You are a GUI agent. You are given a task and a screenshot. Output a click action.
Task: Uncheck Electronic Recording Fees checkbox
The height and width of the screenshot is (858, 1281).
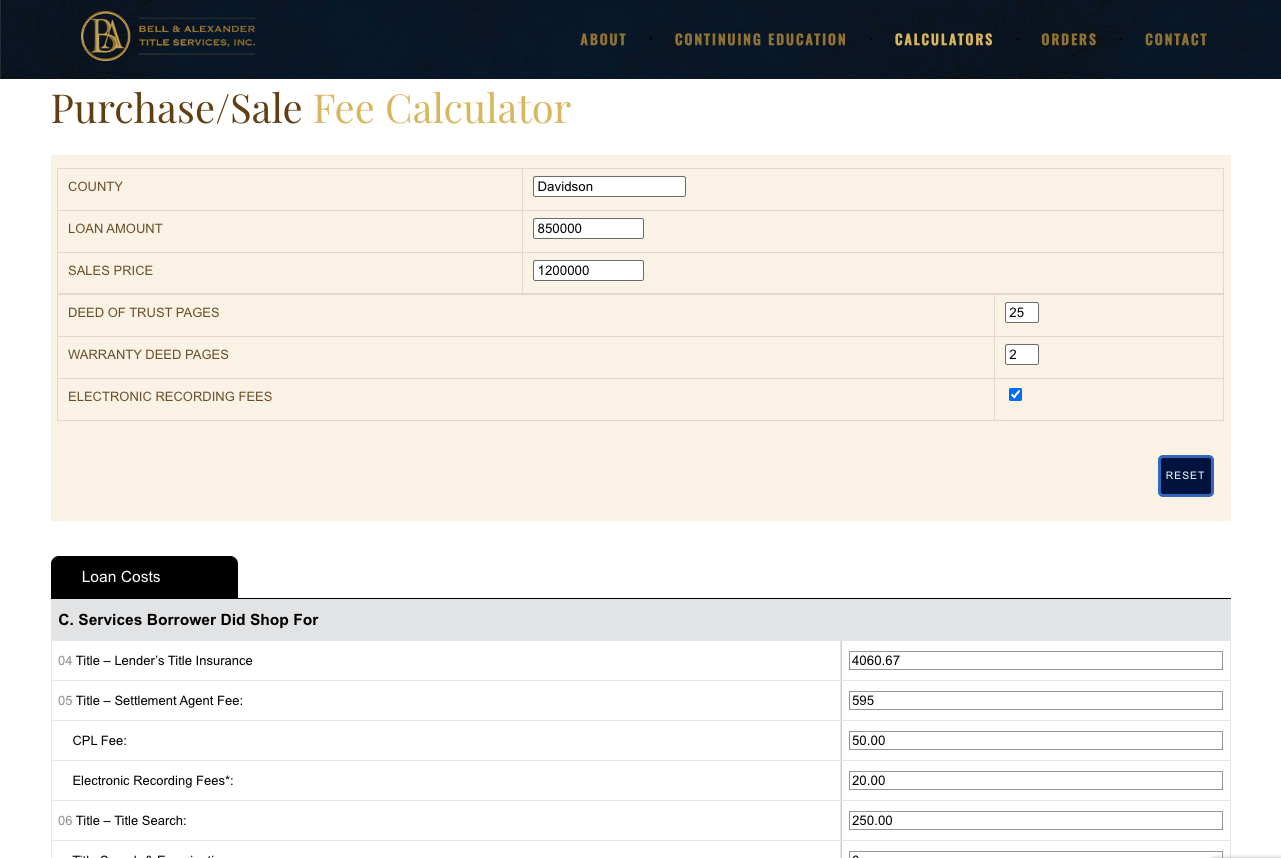pyautogui.click(x=1016, y=395)
